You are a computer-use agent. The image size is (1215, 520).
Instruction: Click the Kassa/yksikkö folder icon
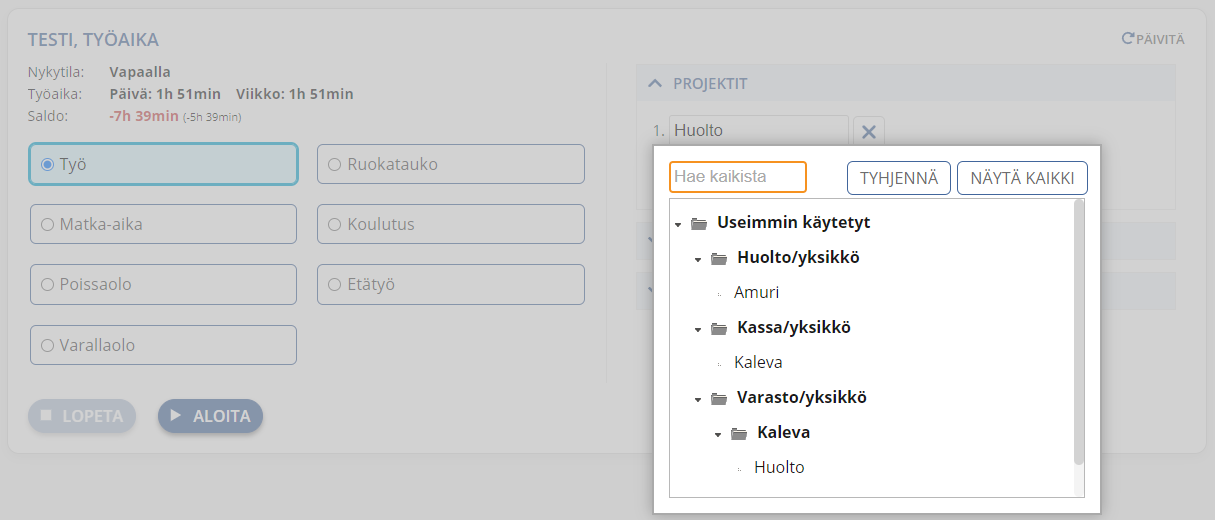click(719, 328)
